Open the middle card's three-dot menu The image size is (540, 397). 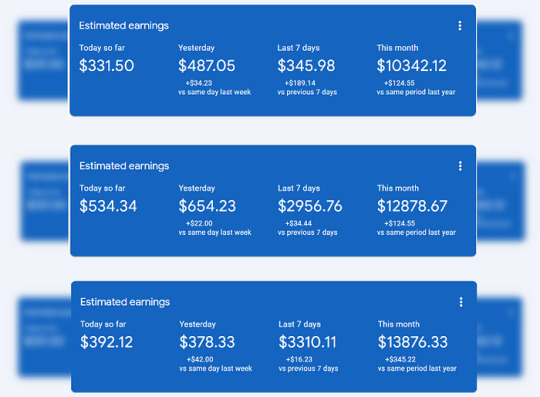pyautogui.click(x=460, y=166)
